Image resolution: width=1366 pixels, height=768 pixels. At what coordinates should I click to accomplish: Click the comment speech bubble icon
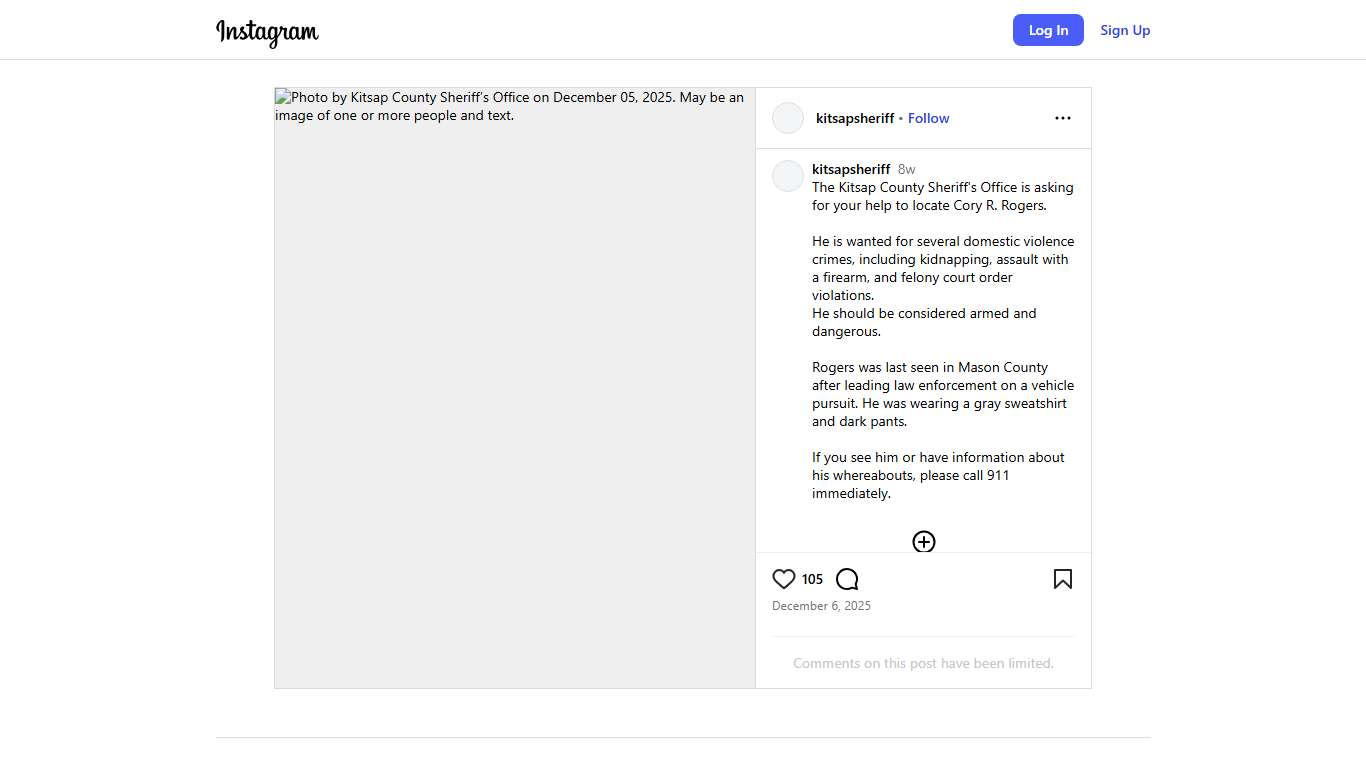847,579
